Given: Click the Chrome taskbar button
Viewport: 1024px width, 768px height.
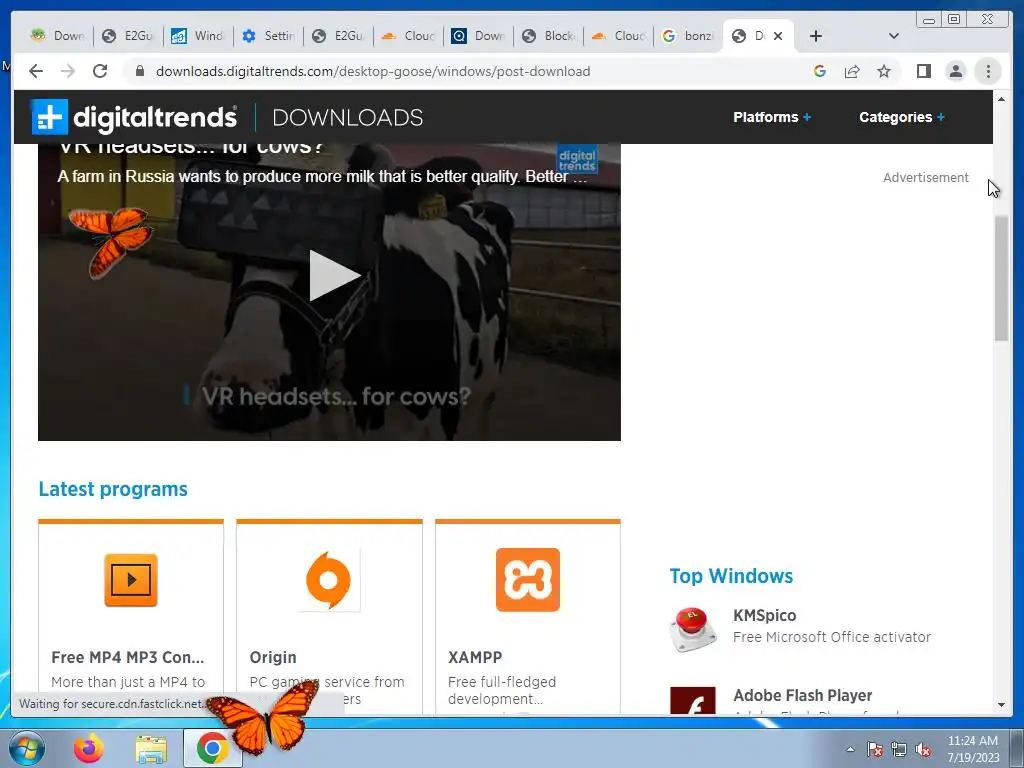Looking at the screenshot, I should [x=212, y=748].
